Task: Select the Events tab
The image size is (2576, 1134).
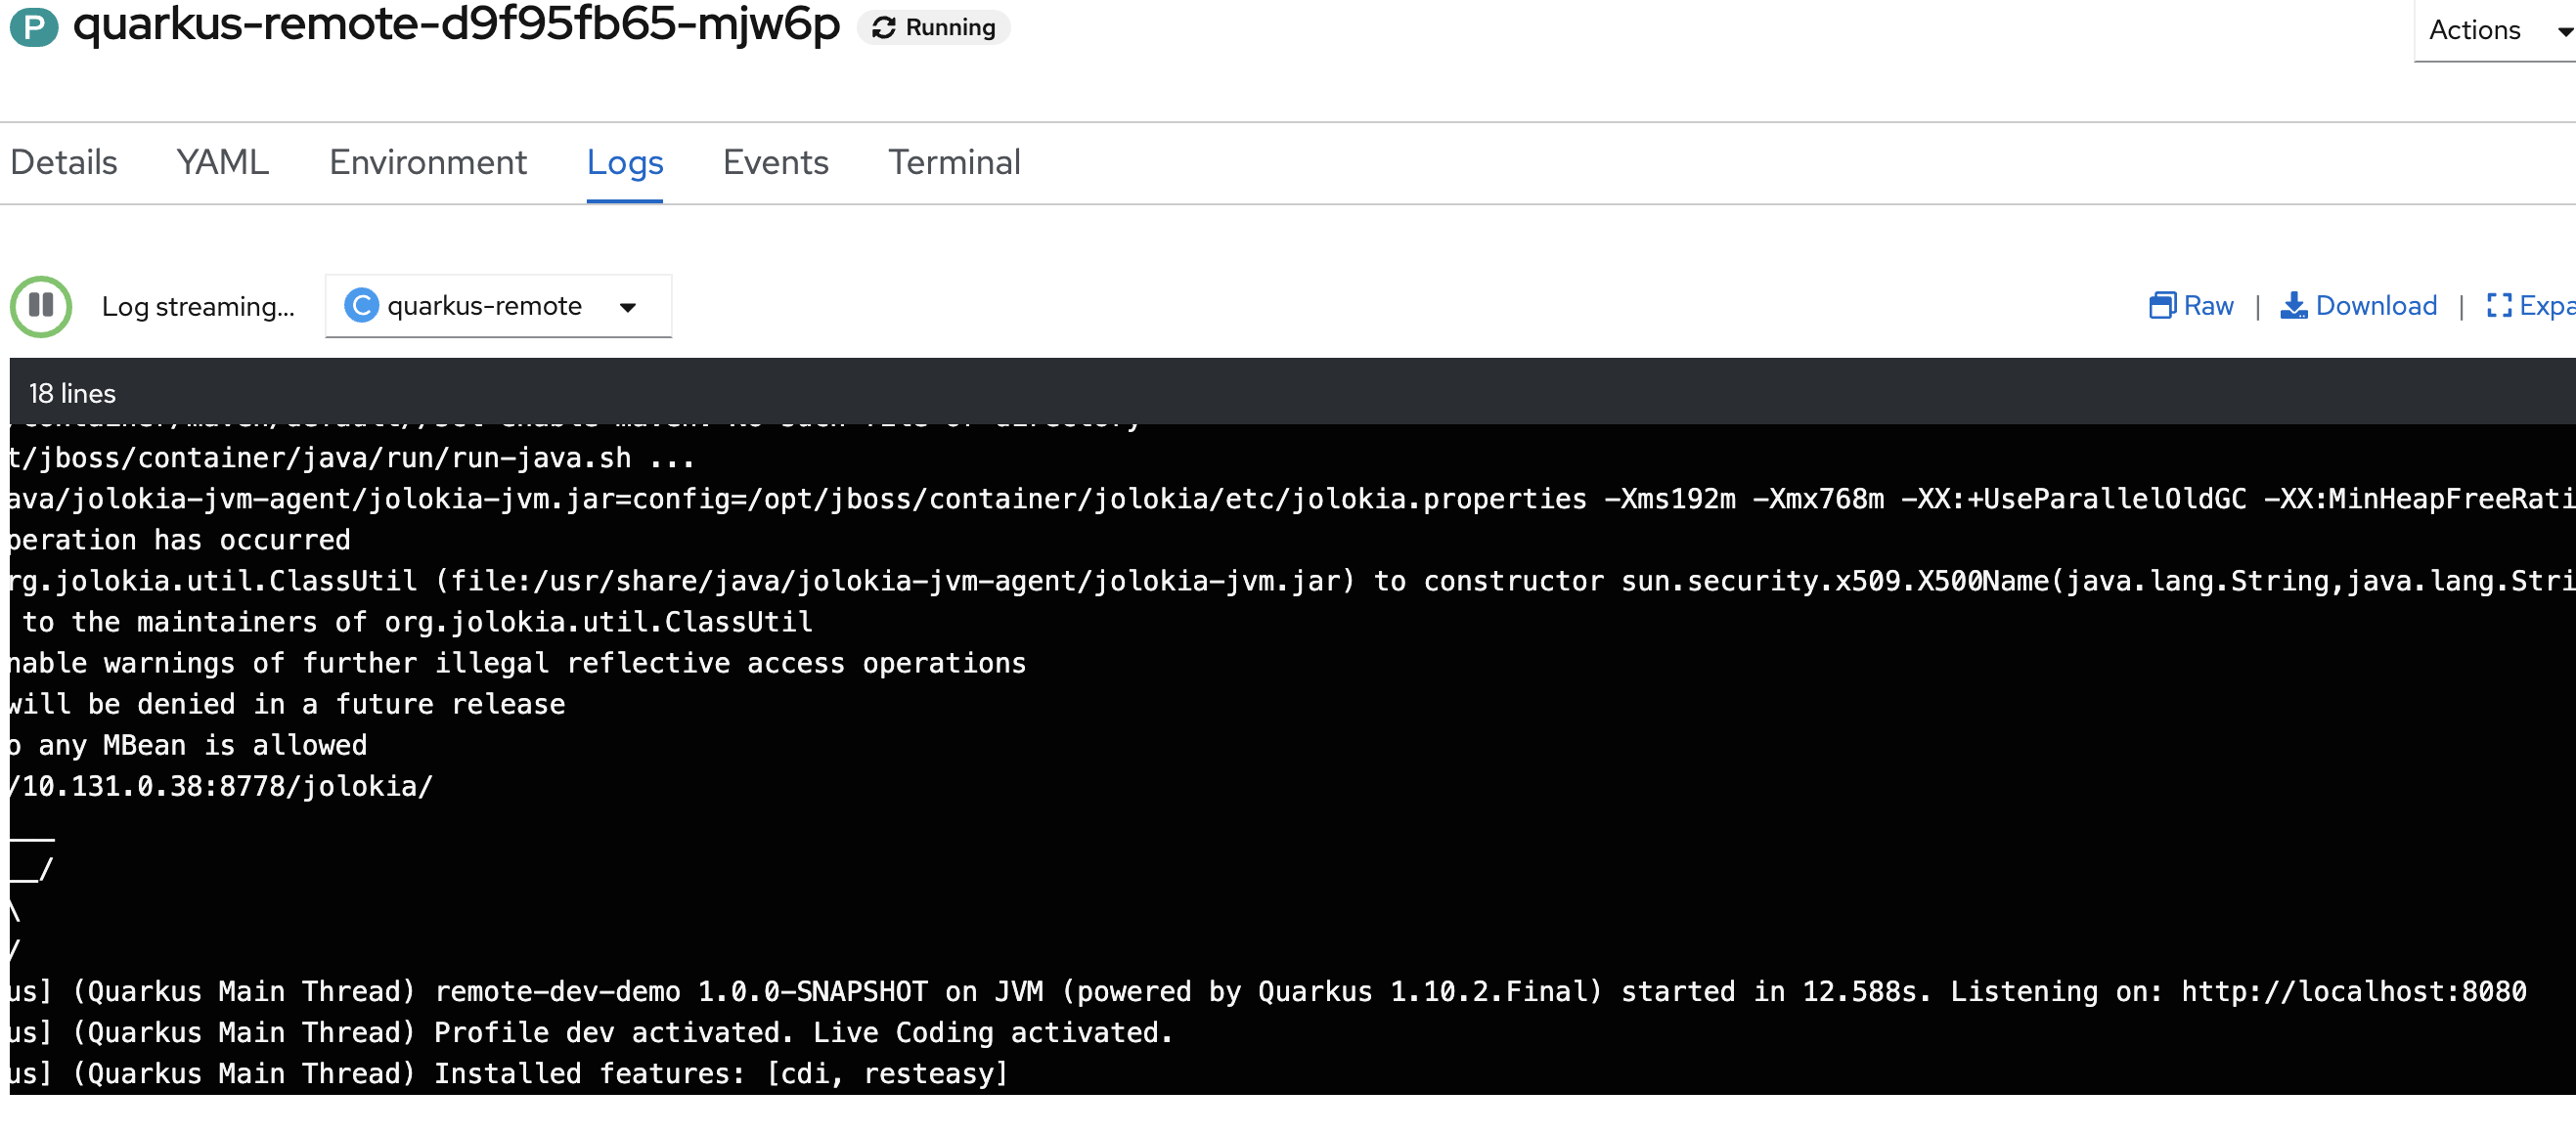Action: (x=775, y=162)
